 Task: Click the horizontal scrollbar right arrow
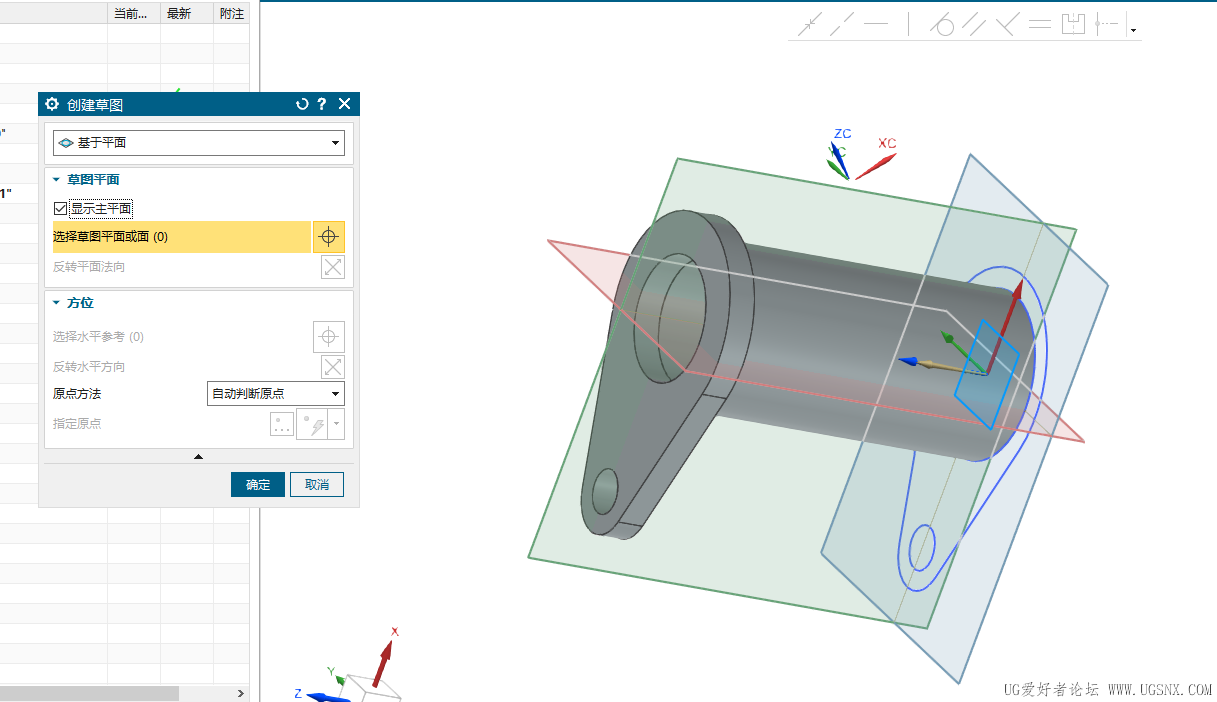tap(241, 693)
